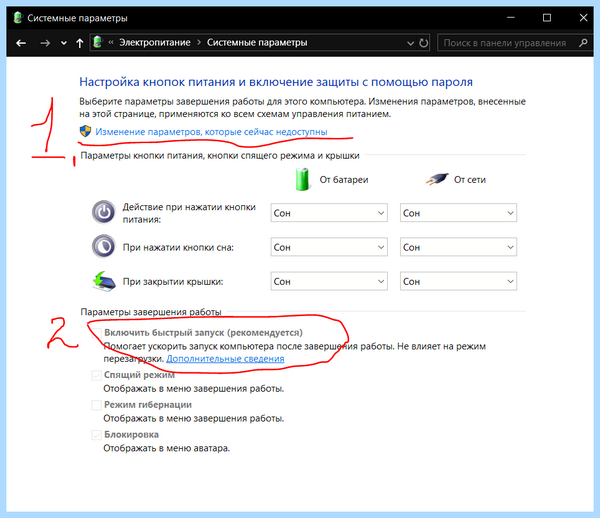The height and width of the screenshot is (518, 600).
Task: Click the battery icon in the address bar
Action: [98, 42]
